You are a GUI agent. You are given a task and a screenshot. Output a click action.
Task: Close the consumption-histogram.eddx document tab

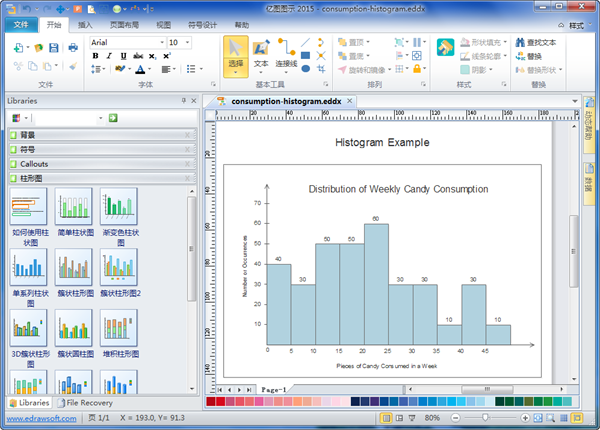(349, 101)
